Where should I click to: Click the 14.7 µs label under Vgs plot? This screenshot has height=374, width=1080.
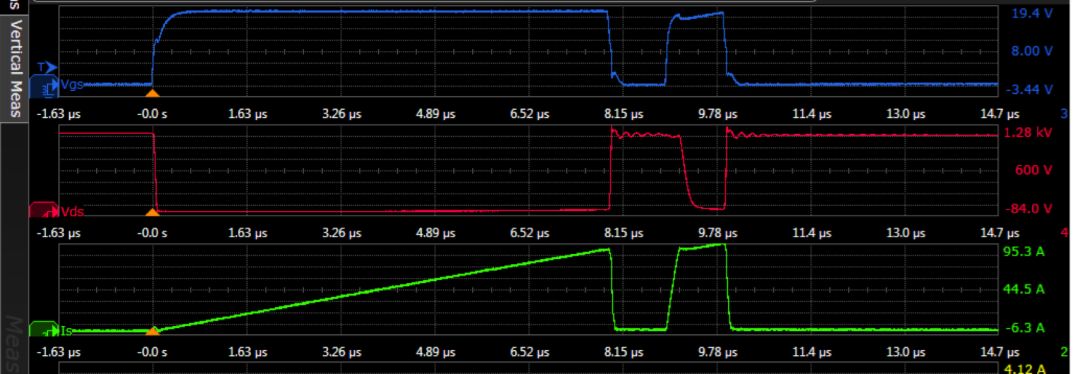(x=999, y=114)
